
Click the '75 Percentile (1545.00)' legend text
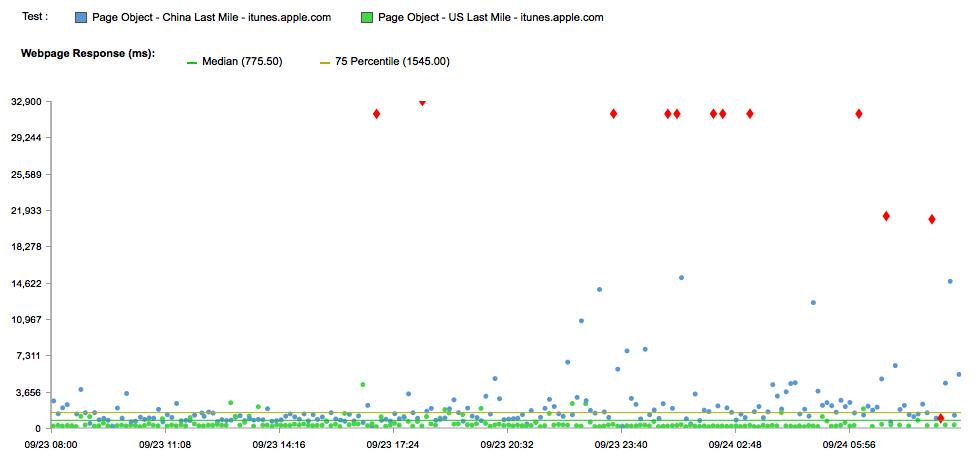tap(393, 62)
